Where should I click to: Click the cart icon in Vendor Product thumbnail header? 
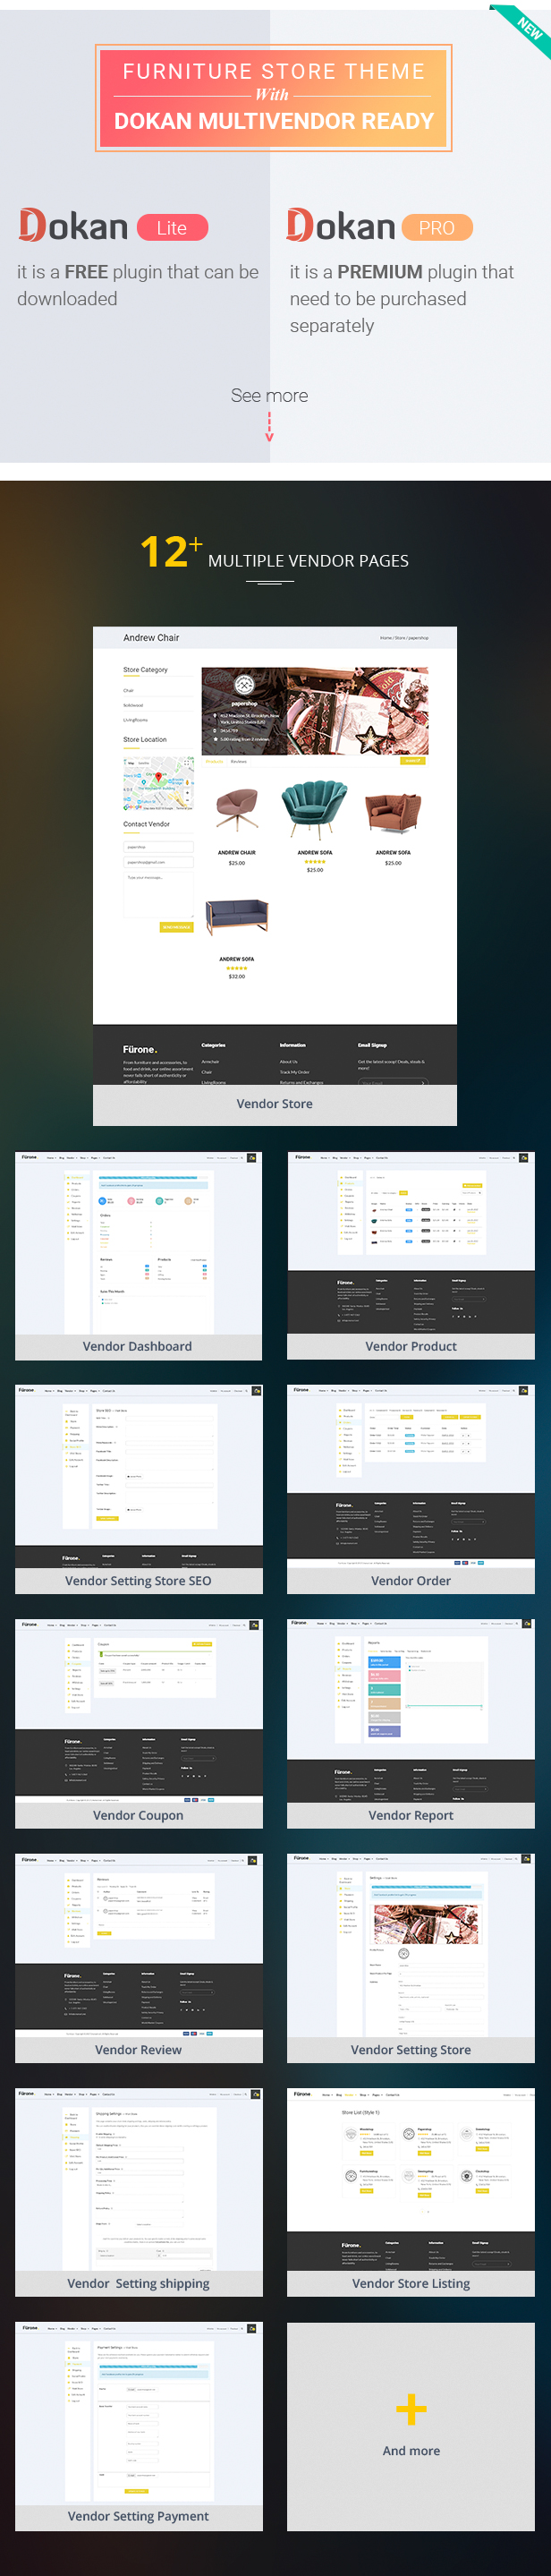(524, 1157)
